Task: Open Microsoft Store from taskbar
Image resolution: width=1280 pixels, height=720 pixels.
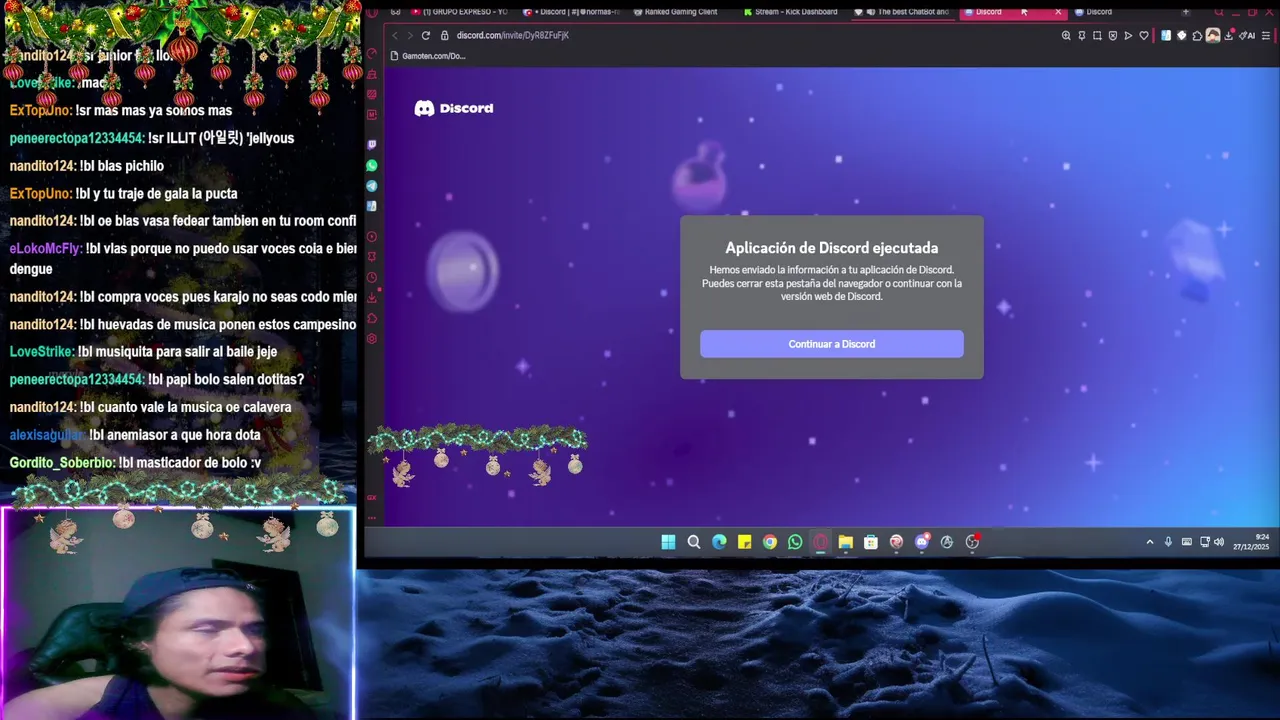Action: pyautogui.click(x=871, y=542)
